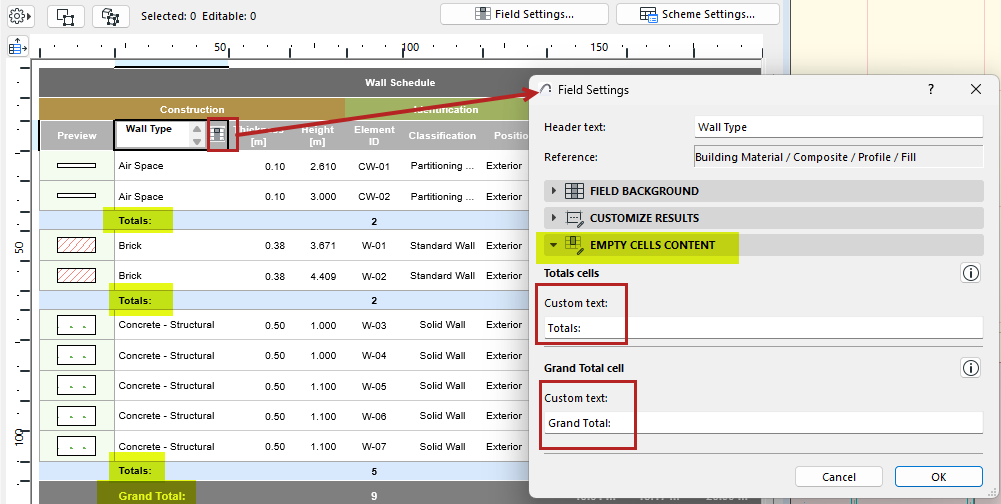Click the Wall Schedule title bar cell
The width and height of the screenshot is (1001, 504).
(x=400, y=82)
